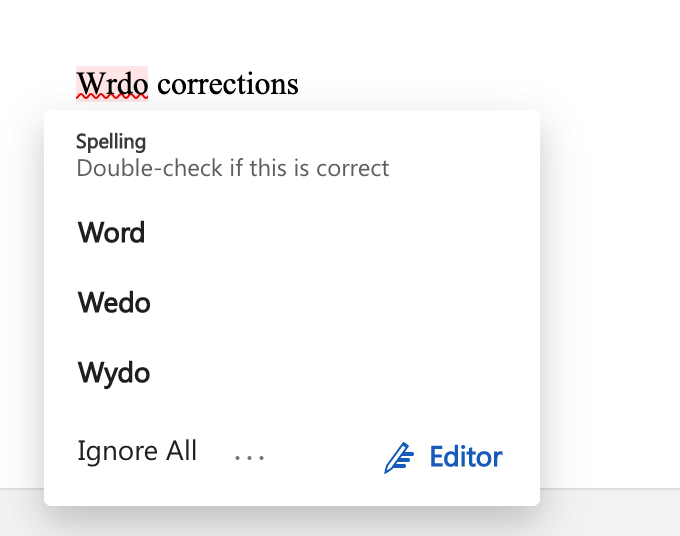680x536 pixels.
Task: Click Ignore All
Action: [x=137, y=451]
